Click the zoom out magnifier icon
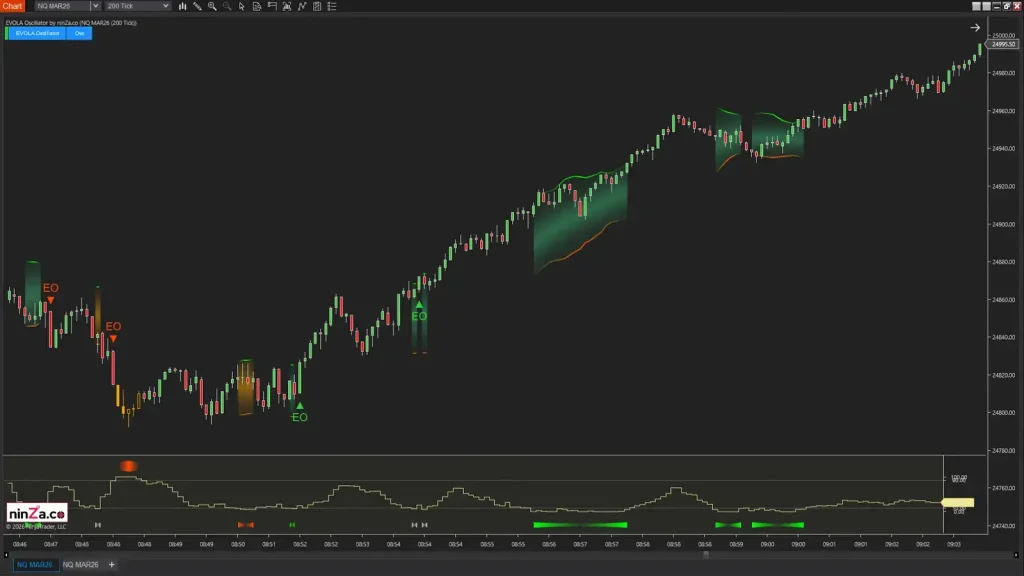Screen dimensions: 1024x576 [227, 6]
